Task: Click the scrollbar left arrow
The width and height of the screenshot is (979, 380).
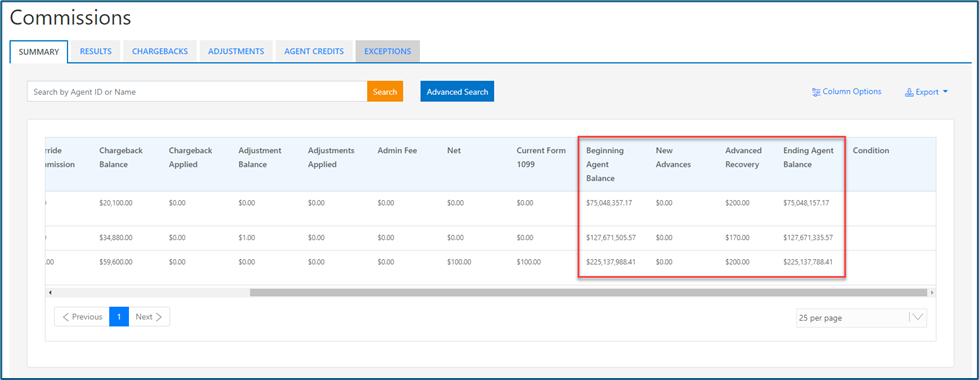Action: click(50, 292)
